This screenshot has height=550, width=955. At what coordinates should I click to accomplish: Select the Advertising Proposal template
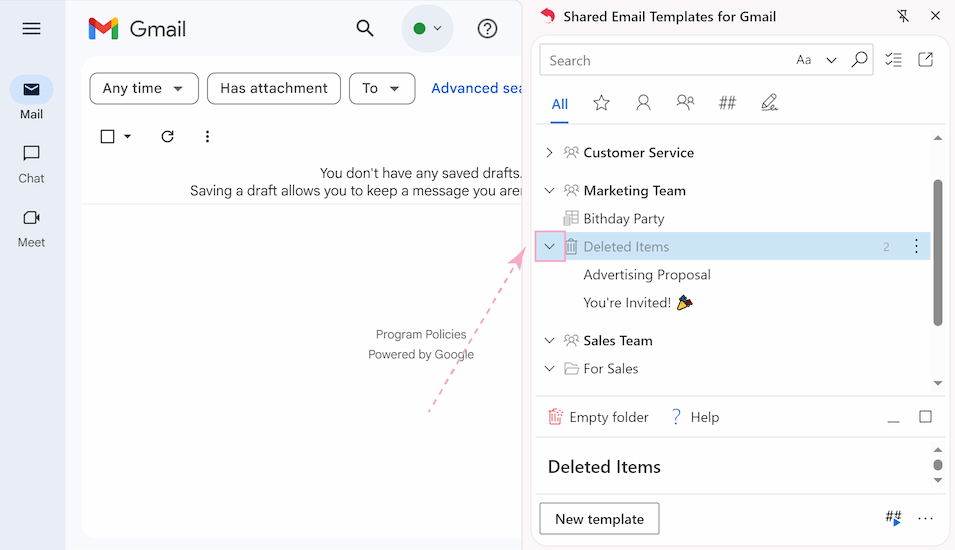click(x=647, y=275)
